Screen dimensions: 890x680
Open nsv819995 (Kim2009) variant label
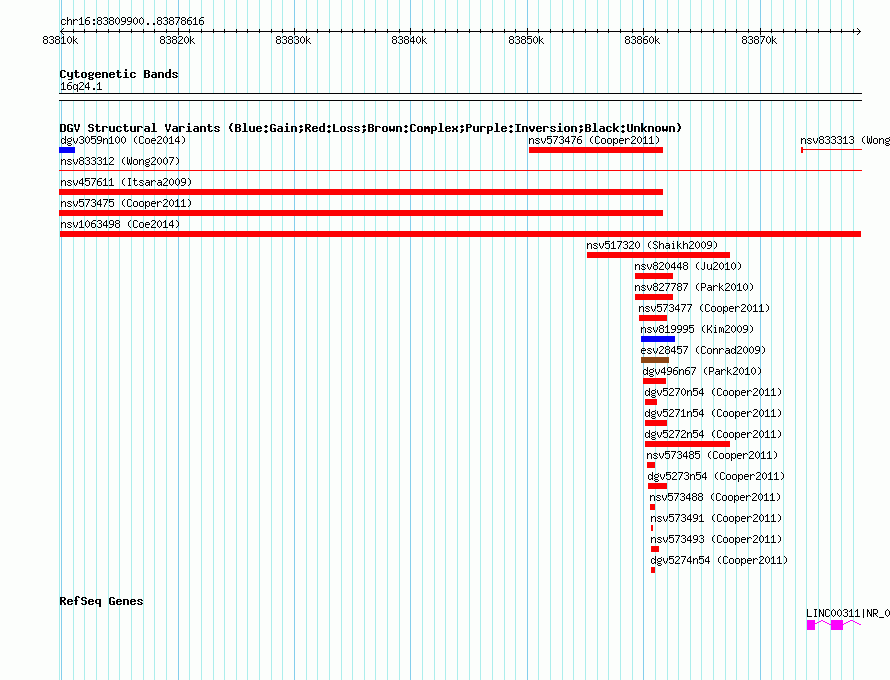click(697, 329)
